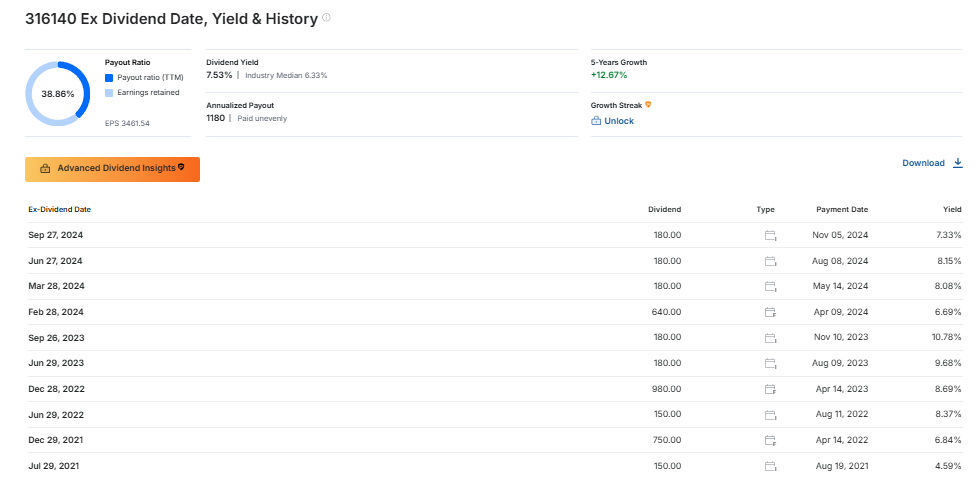The image size is (977, 477).
Task: Click the type icon in Jun 29, 2022 row
Action: click(x=771, y=415)
